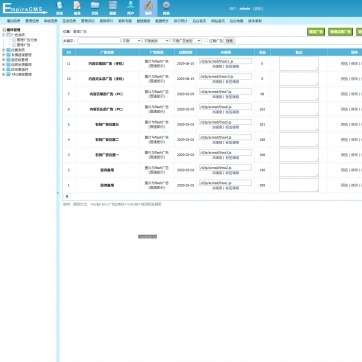The height and width of the screenshot is (362, 362).
Task: Expand the 留言板管理 tree node
Action: (4, 60)
